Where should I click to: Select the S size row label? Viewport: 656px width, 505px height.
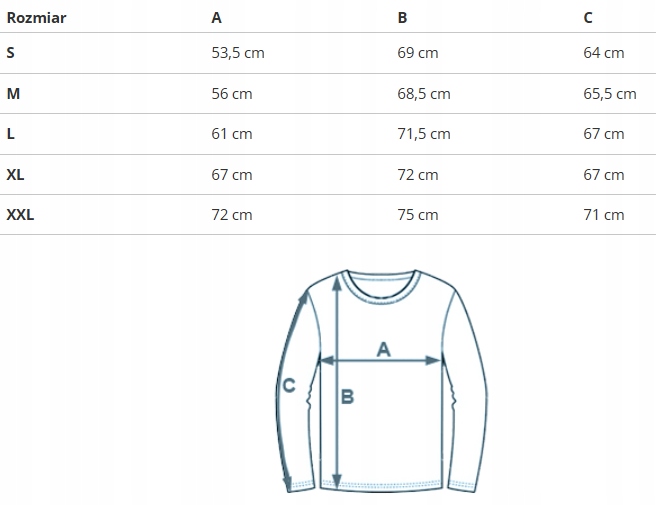(x=10, y=53)
